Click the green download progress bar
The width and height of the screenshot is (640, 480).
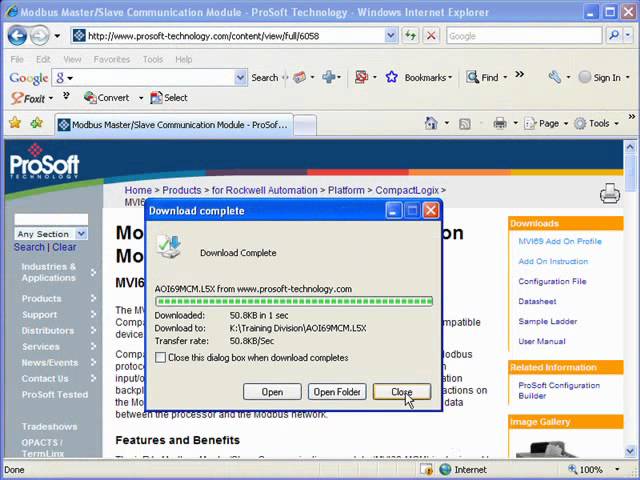(x=294, y=301)
